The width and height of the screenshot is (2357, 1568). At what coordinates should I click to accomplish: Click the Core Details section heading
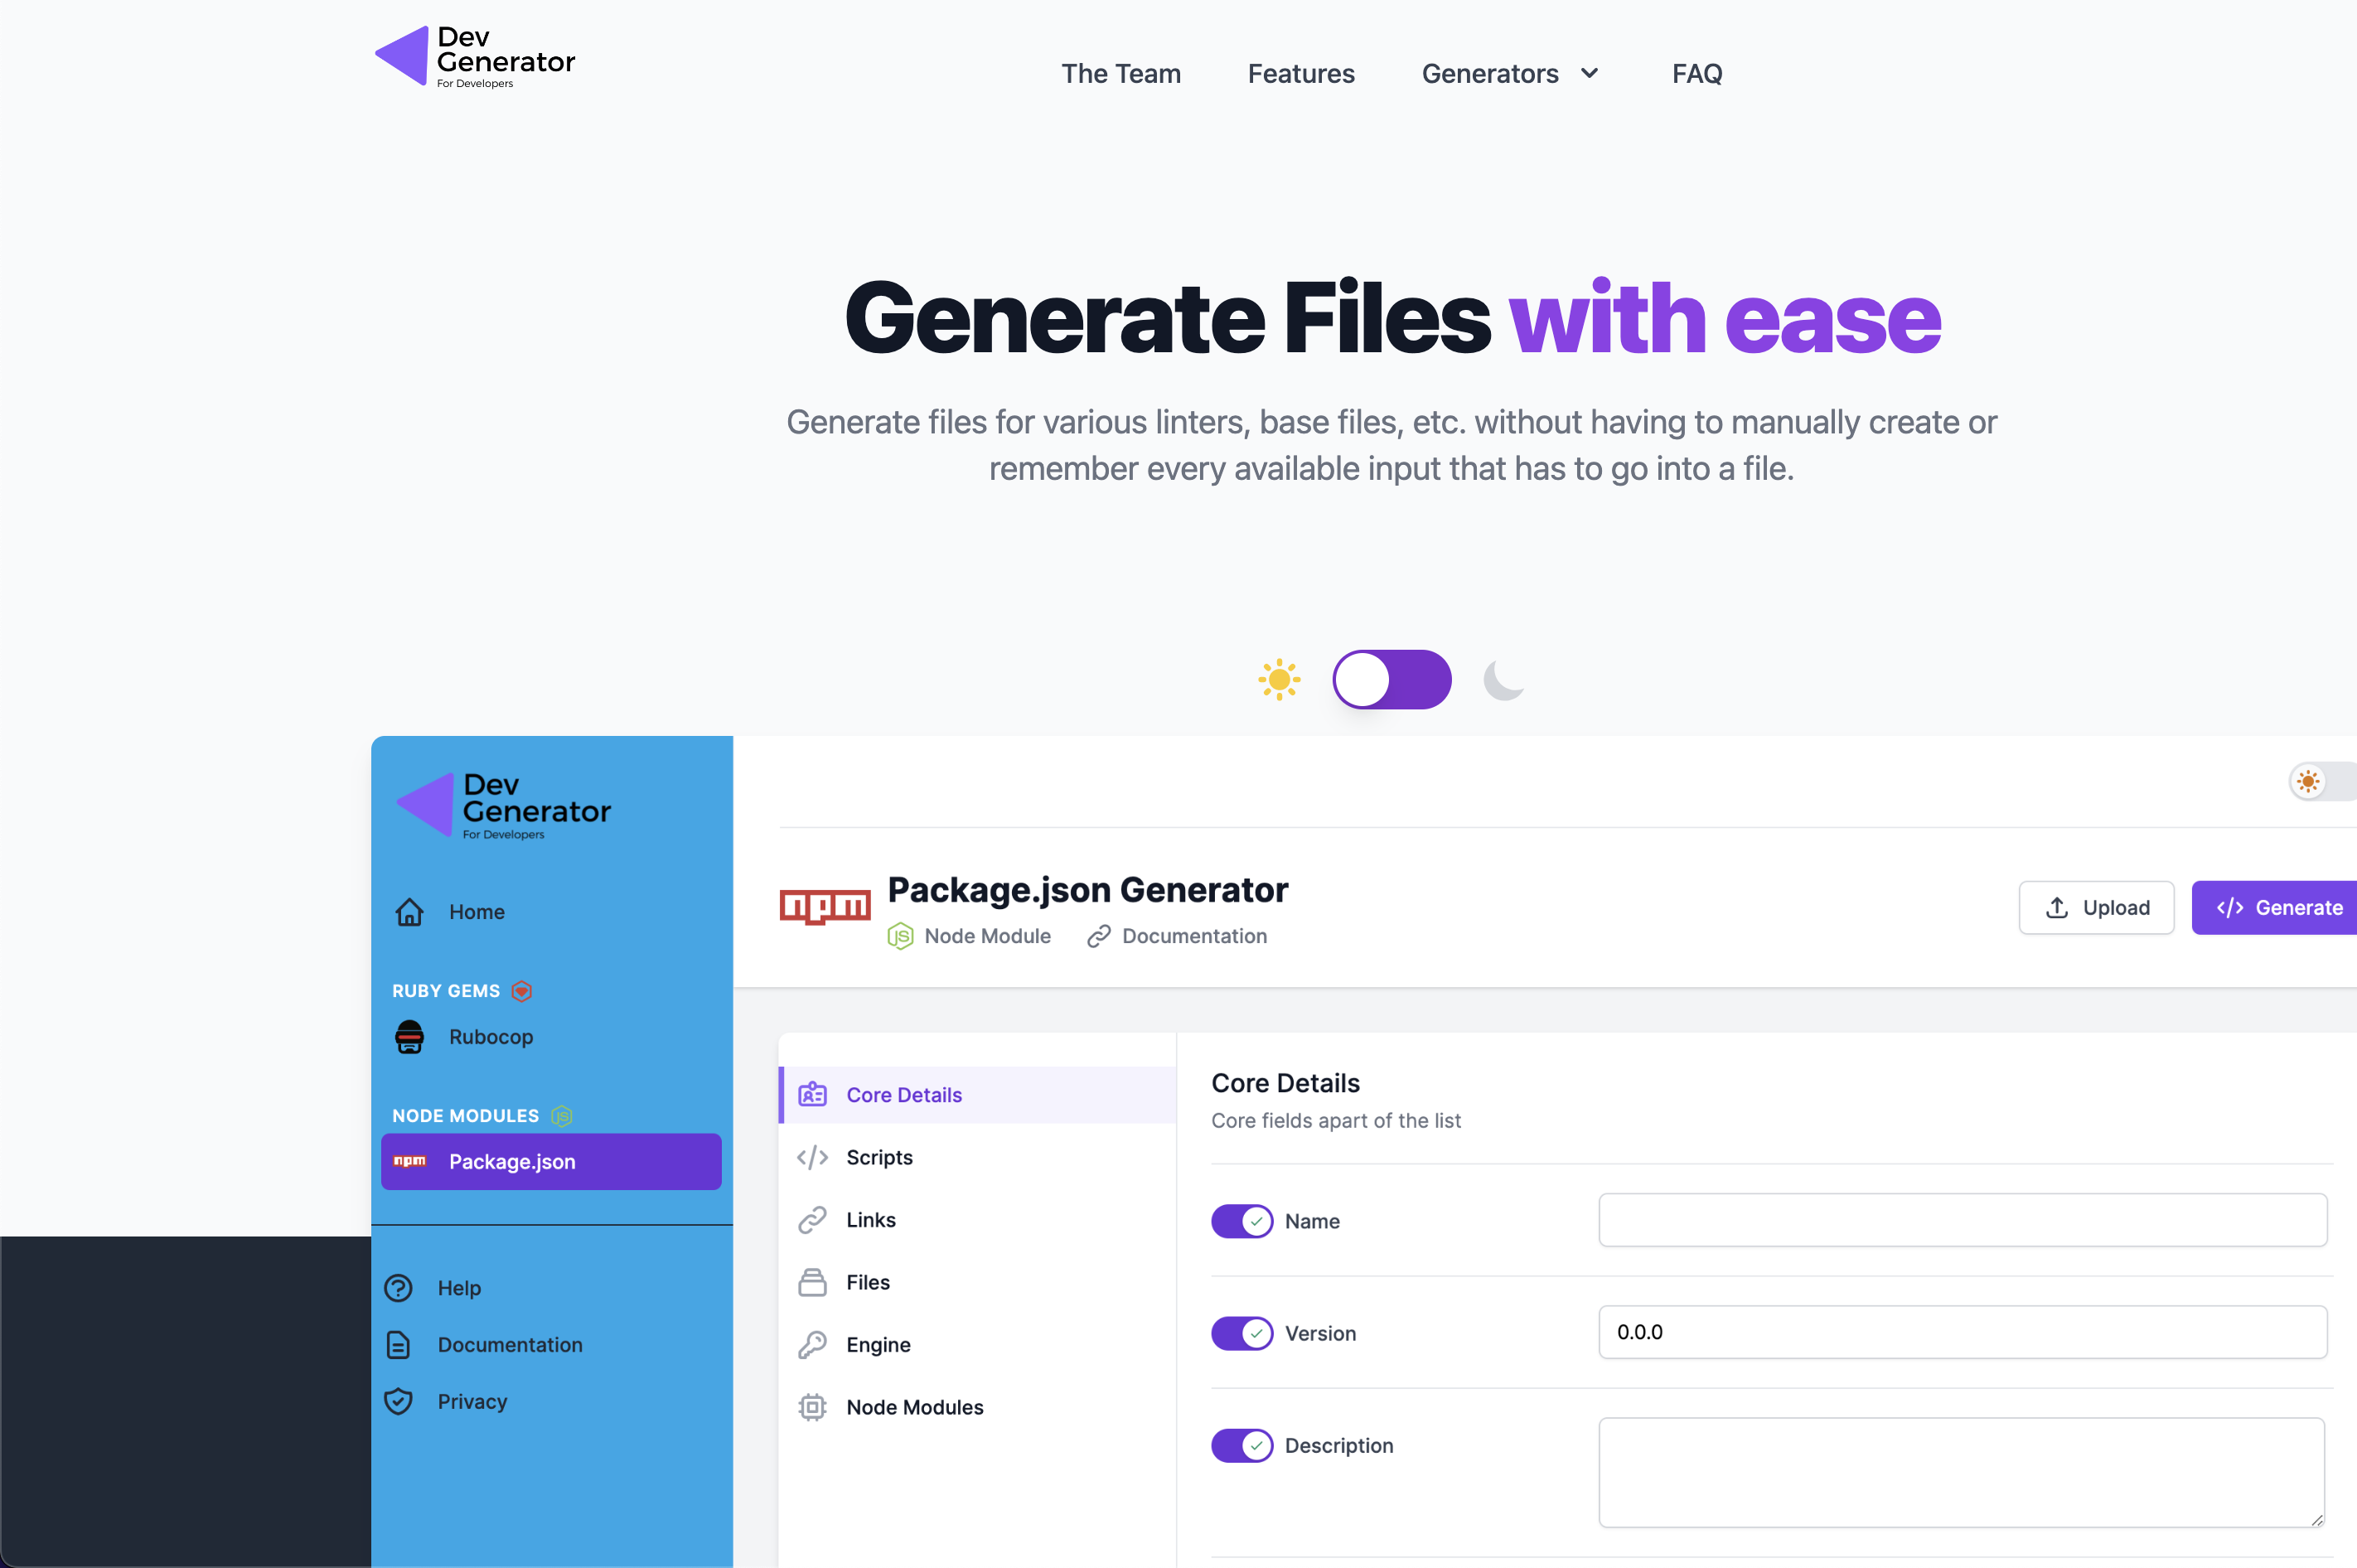tap(1285, 1083)
